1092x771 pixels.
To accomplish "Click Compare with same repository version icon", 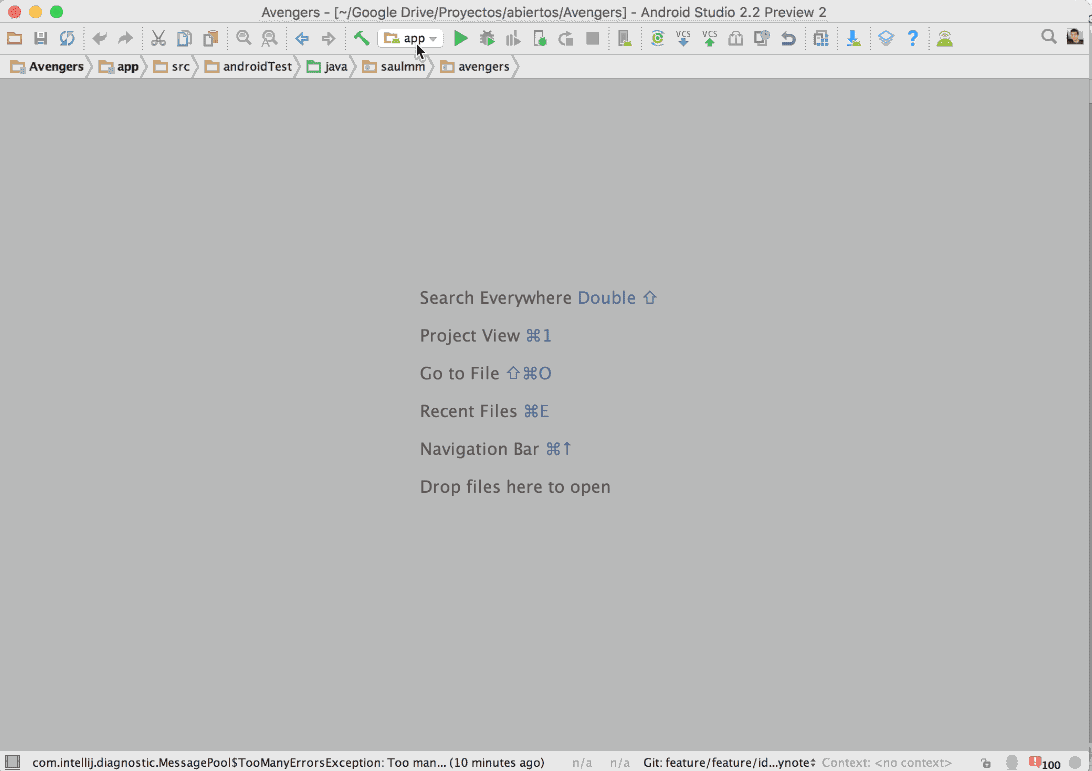I will pos(762,38).
